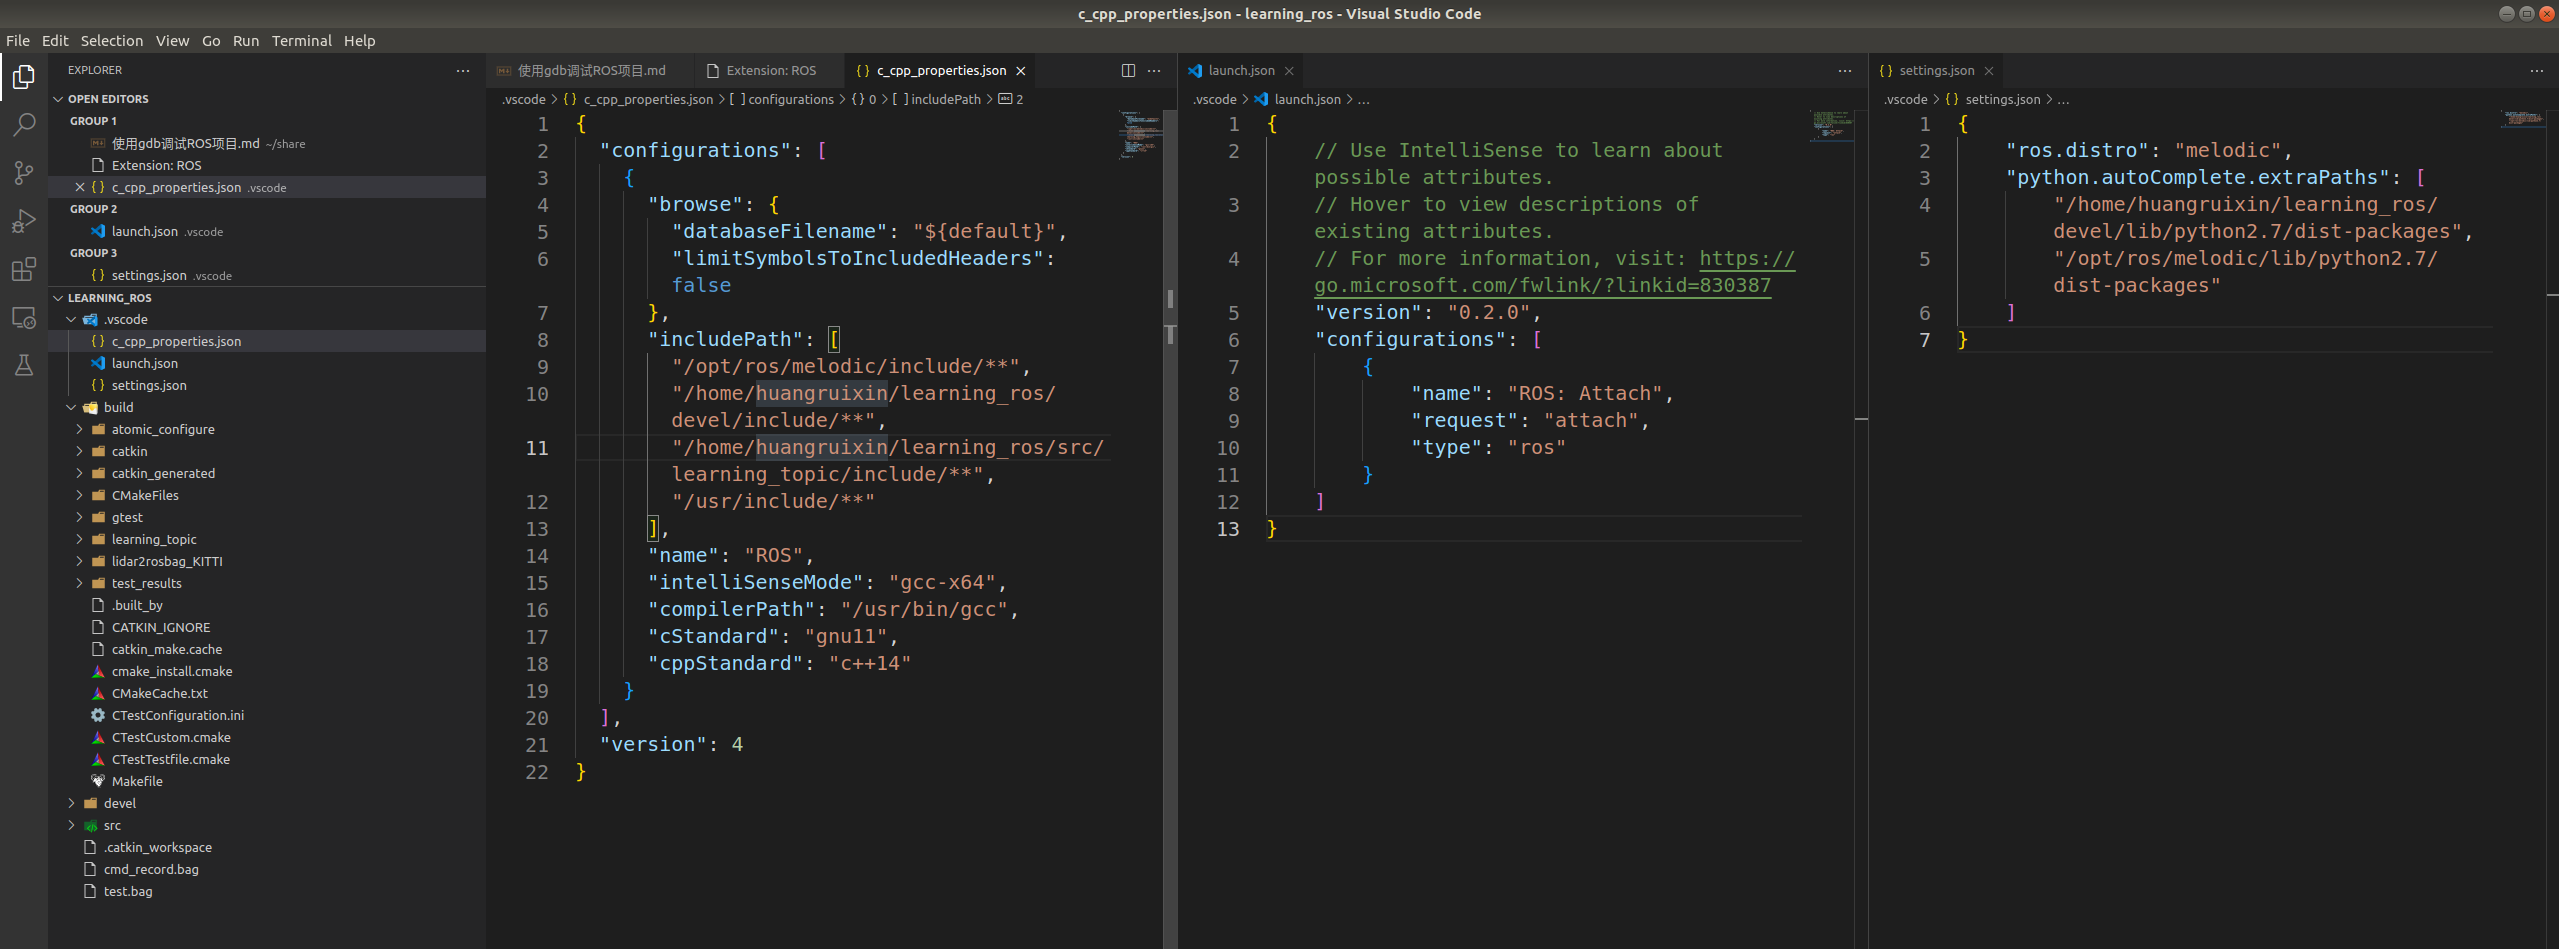The image size is (2559, 949).
Task: Open .catkin_workspace file
Action: pyautogui.click(x=158, y=847)
